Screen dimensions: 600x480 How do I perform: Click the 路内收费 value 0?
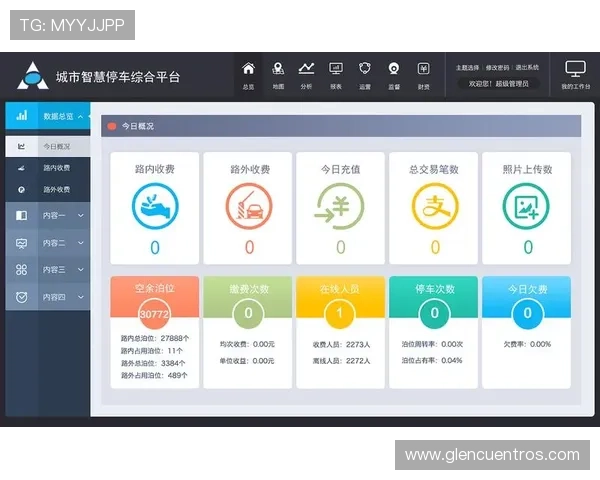[x=155, y=247]
